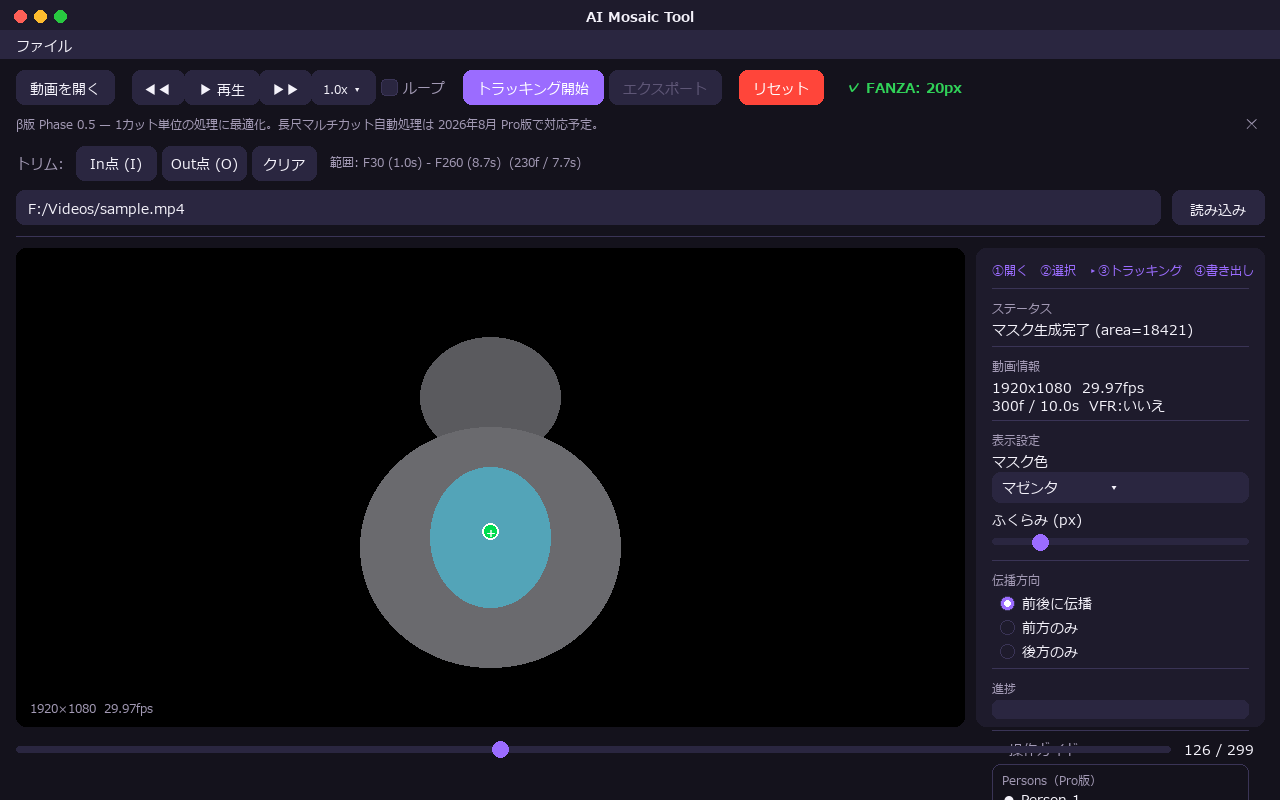The height and width of the screenshot is (800, 1280).
Task: Click the fast-forward (▶▶) button
Action: (285, 88)
